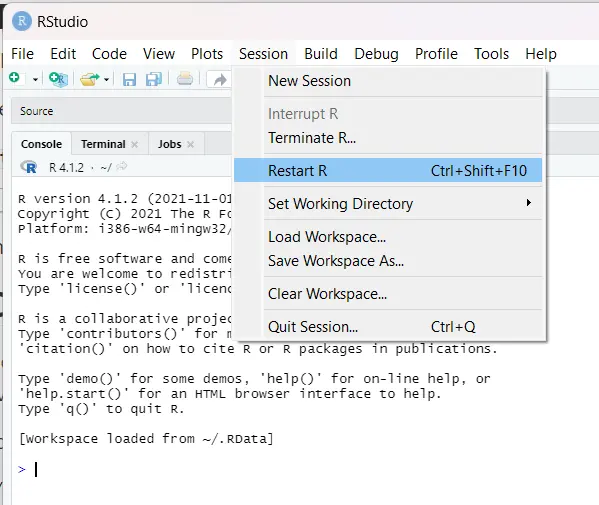Screen dimensions: 599x505
Task: Click the "Type 'q()' to quit R." line
Action: tap(102, 409)
